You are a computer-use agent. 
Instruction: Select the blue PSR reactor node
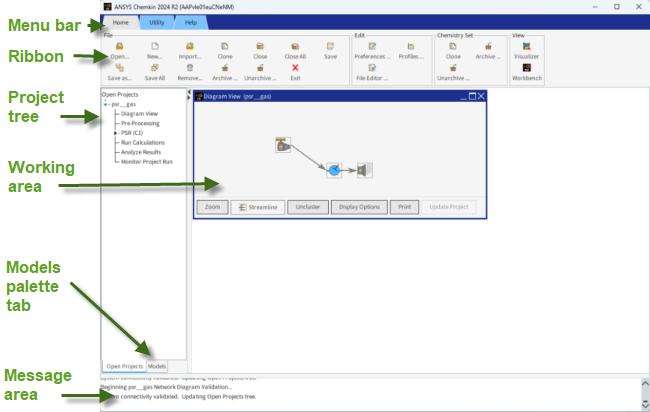[x=334, y=170]
